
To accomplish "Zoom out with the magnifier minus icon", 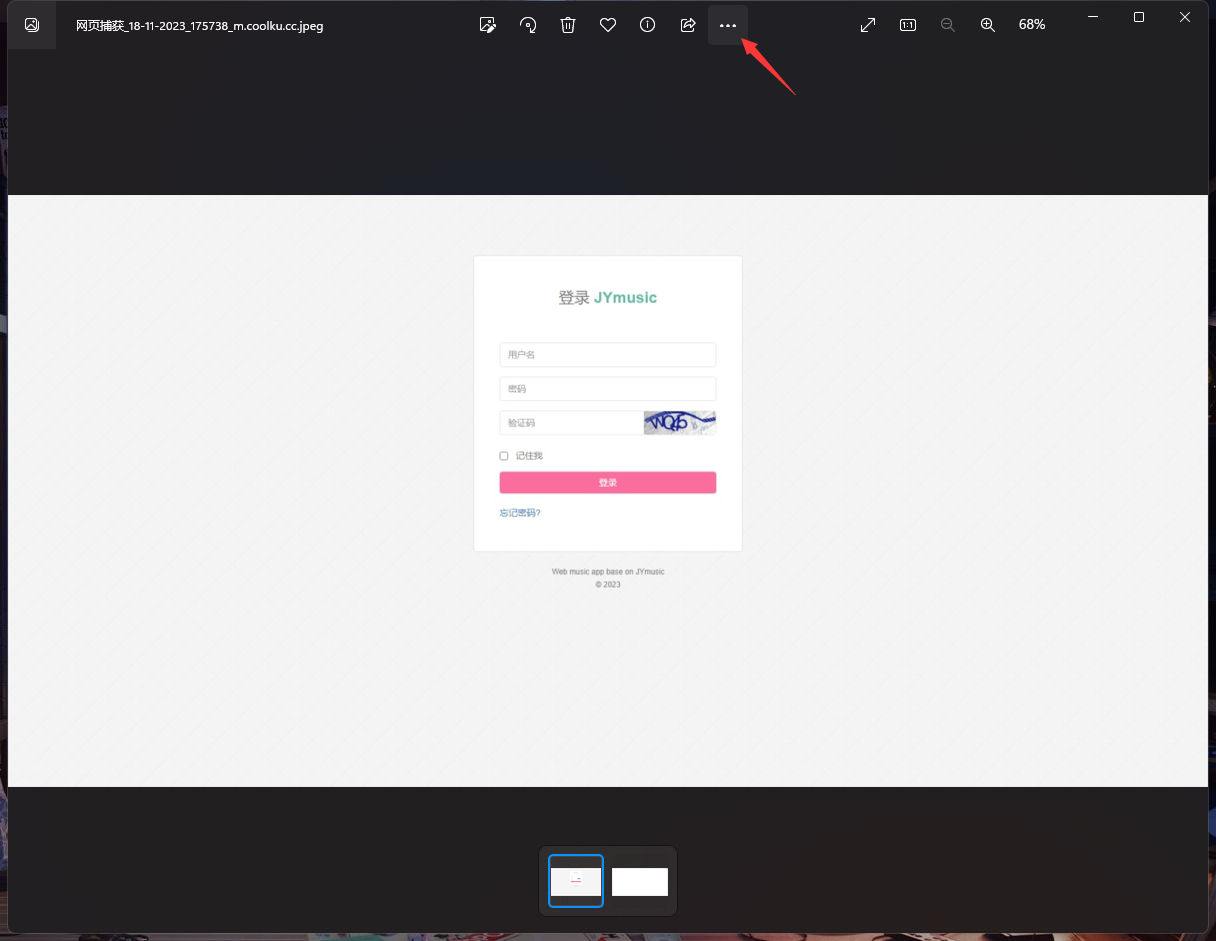I will coord(948,25).
